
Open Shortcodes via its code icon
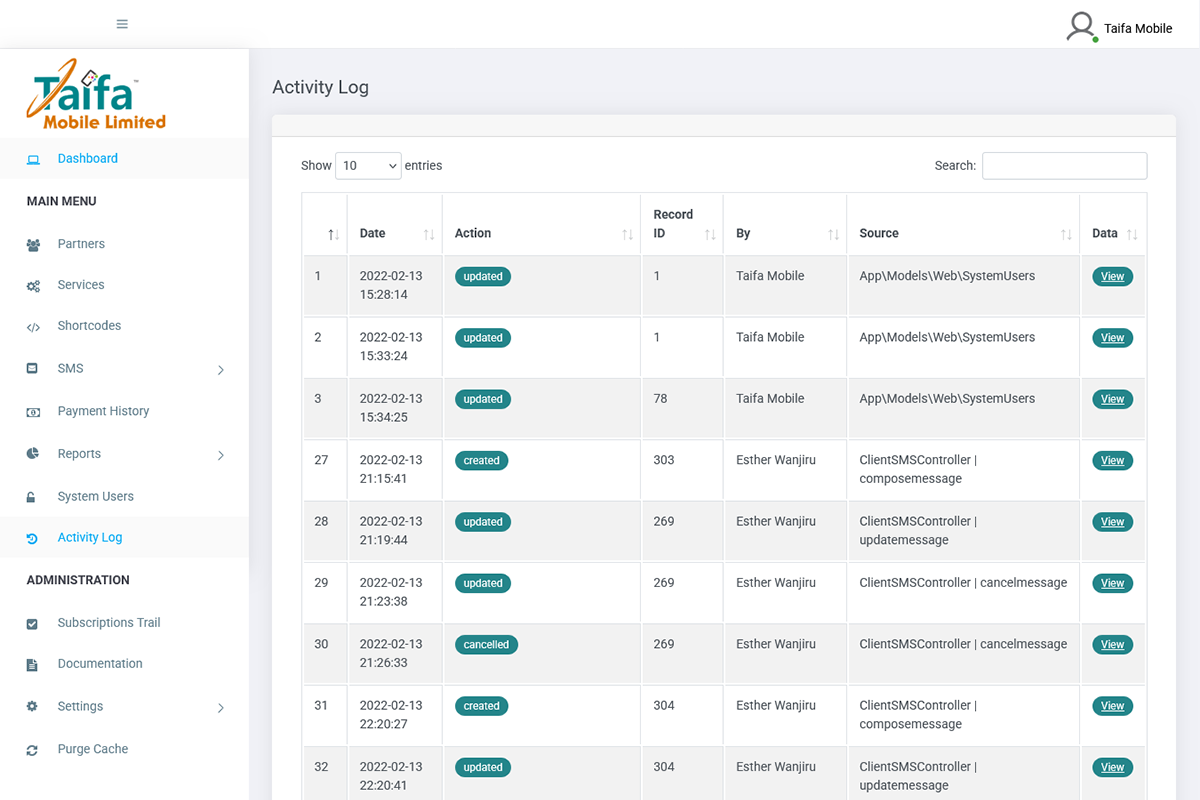pos(35,325)
